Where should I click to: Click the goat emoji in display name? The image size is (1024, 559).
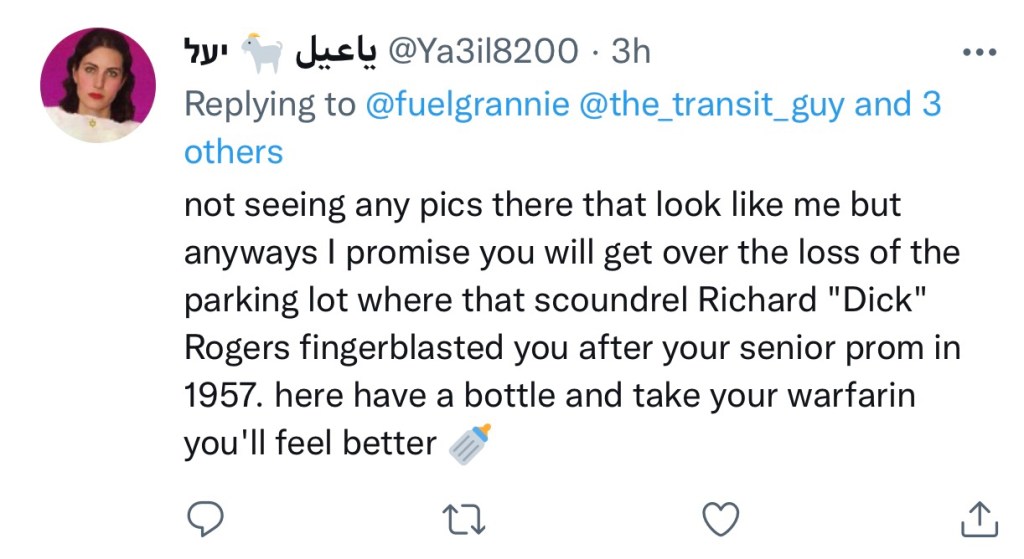click(265, 52)
